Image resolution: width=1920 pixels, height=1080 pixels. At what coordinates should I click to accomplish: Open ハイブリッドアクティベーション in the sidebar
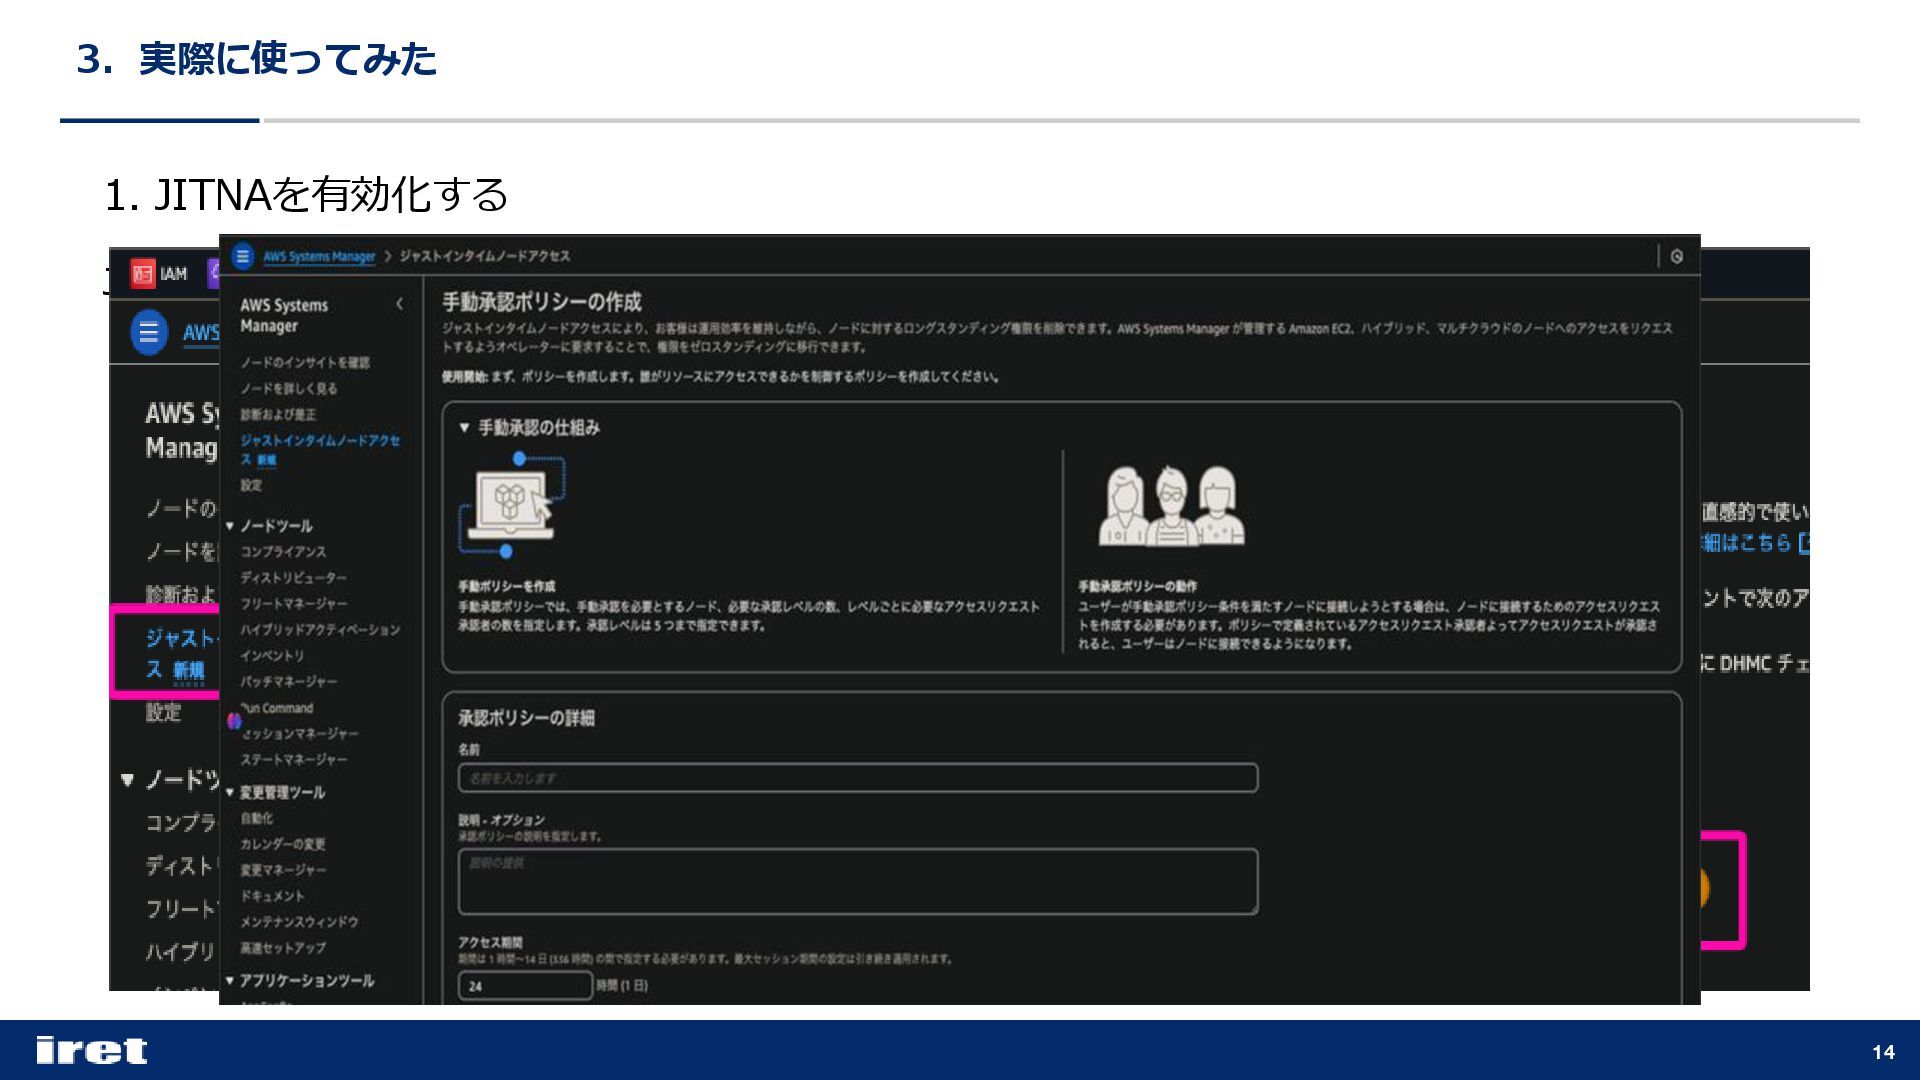[320, 629]
